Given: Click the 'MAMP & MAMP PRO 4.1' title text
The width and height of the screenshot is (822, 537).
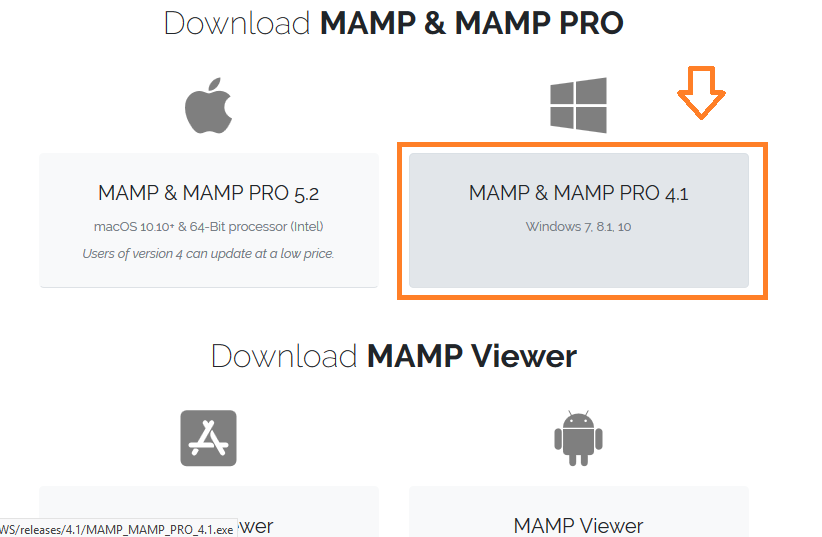Looking at the screenshot, I should pyautogui.click(x=578, y=193).
